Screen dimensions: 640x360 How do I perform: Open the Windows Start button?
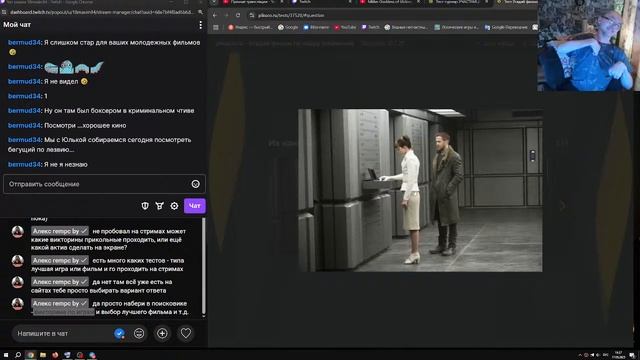[6, 355]
